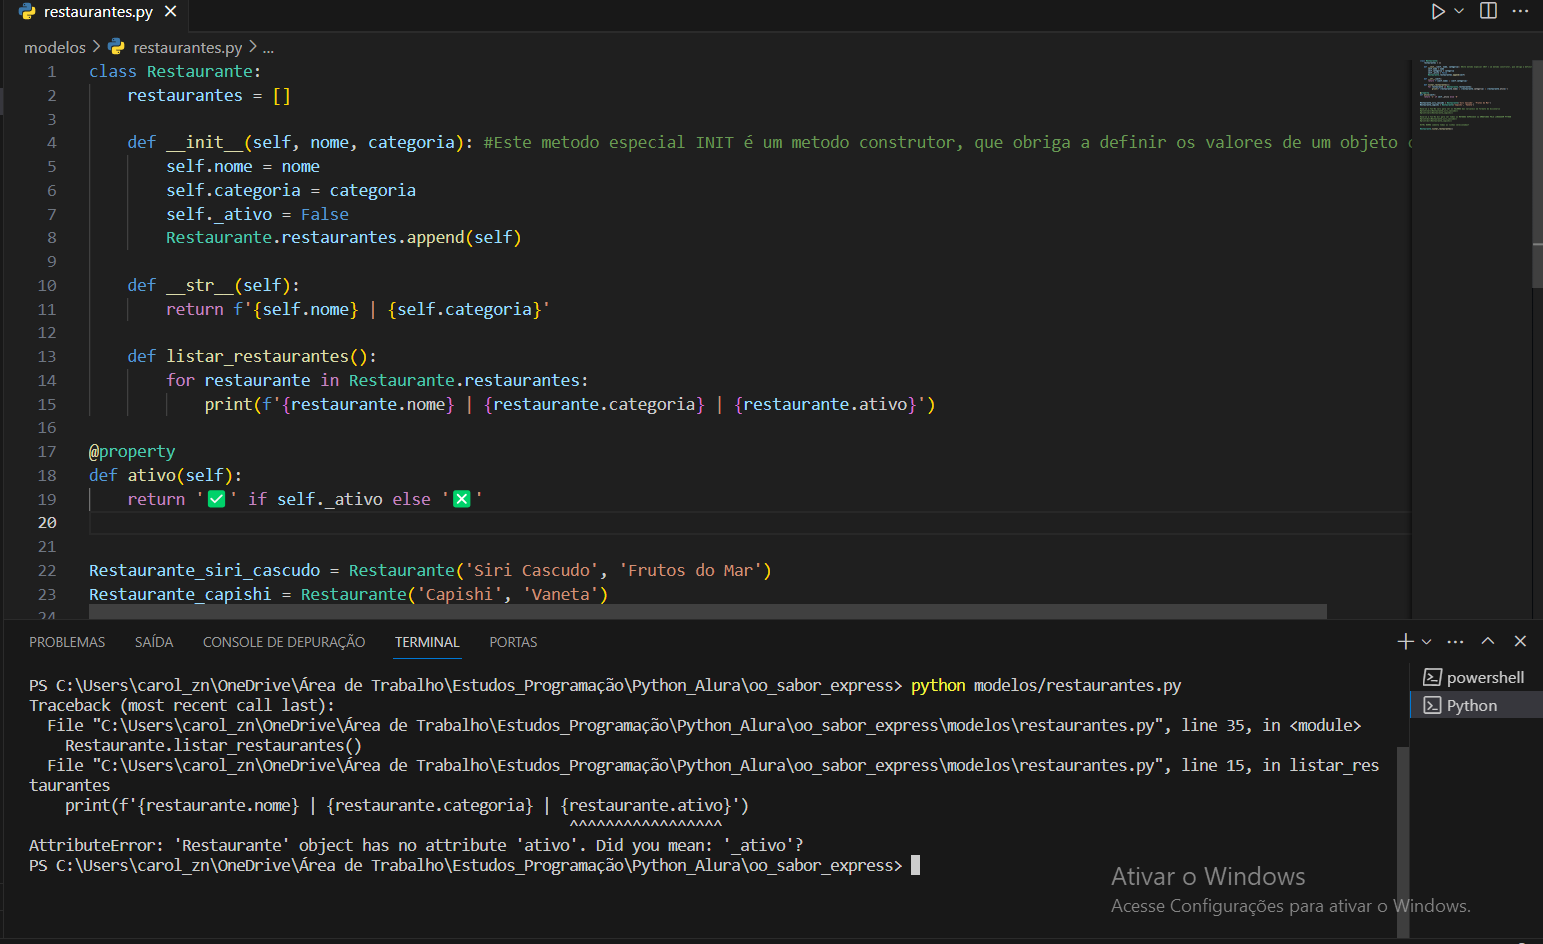Select the restaurantes.py editor tab

pyautogui.click(x=97, y=12)
